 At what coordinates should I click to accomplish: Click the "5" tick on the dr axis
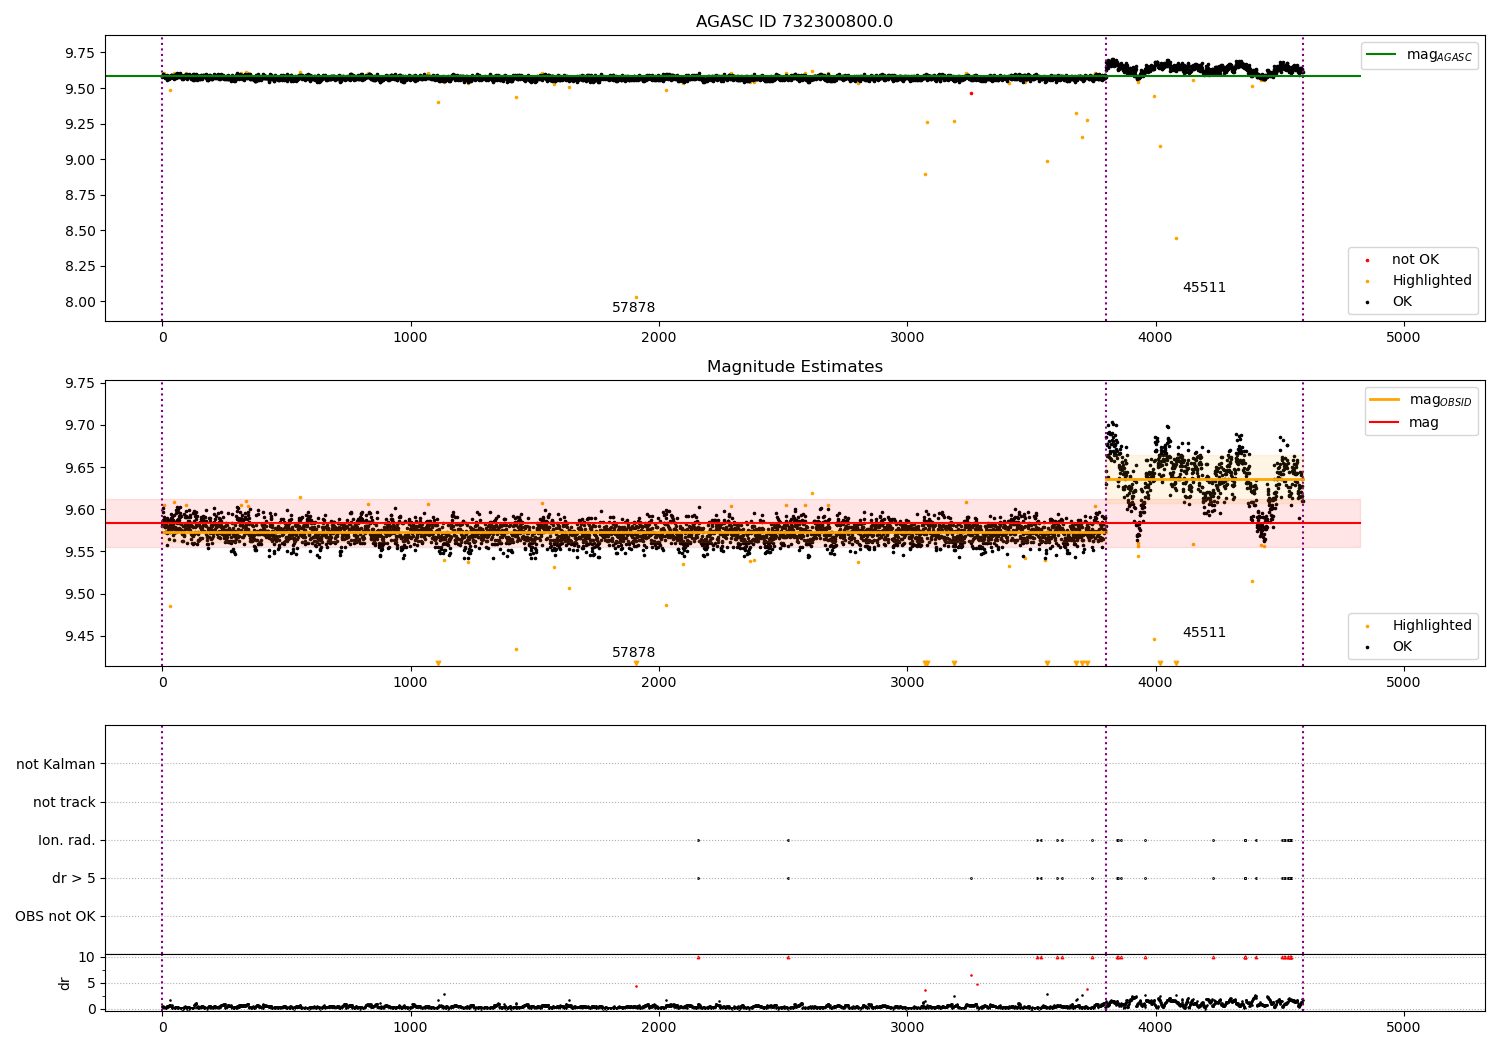91,983
